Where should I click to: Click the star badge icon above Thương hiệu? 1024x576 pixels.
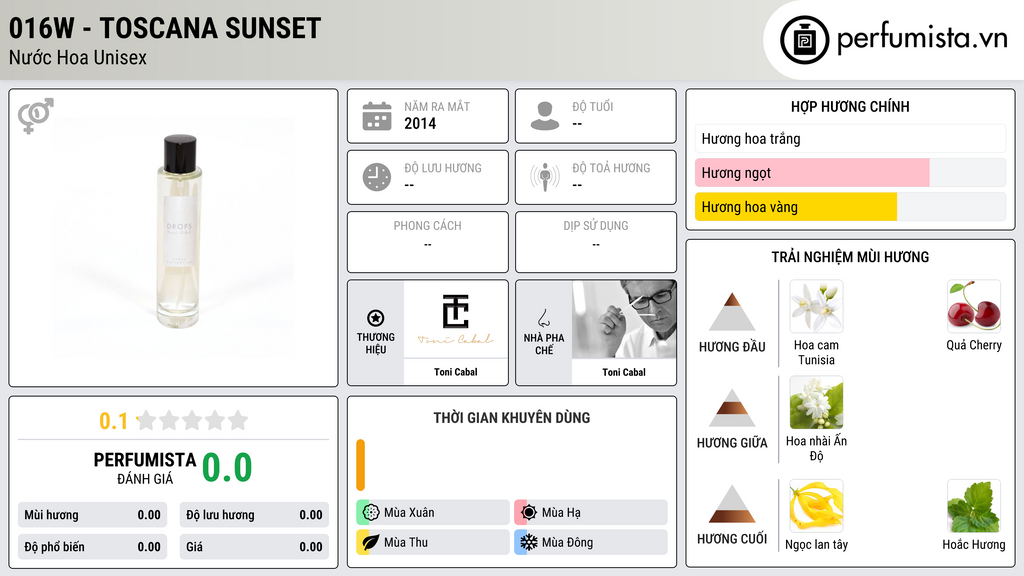point(376,318)
